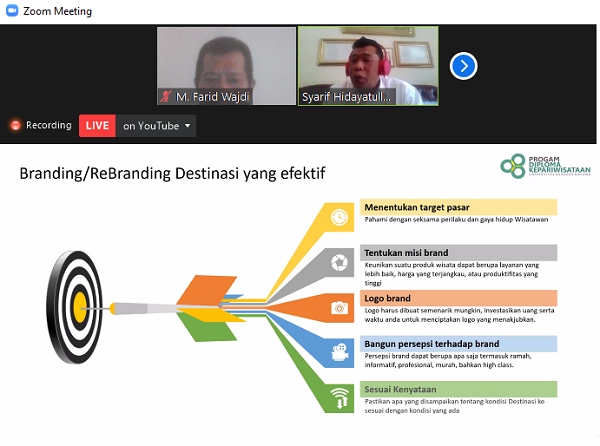Click text Logo harus dibuat semenarik mungkin
This screenshot has height=446, width=600.
pos(459,315)
